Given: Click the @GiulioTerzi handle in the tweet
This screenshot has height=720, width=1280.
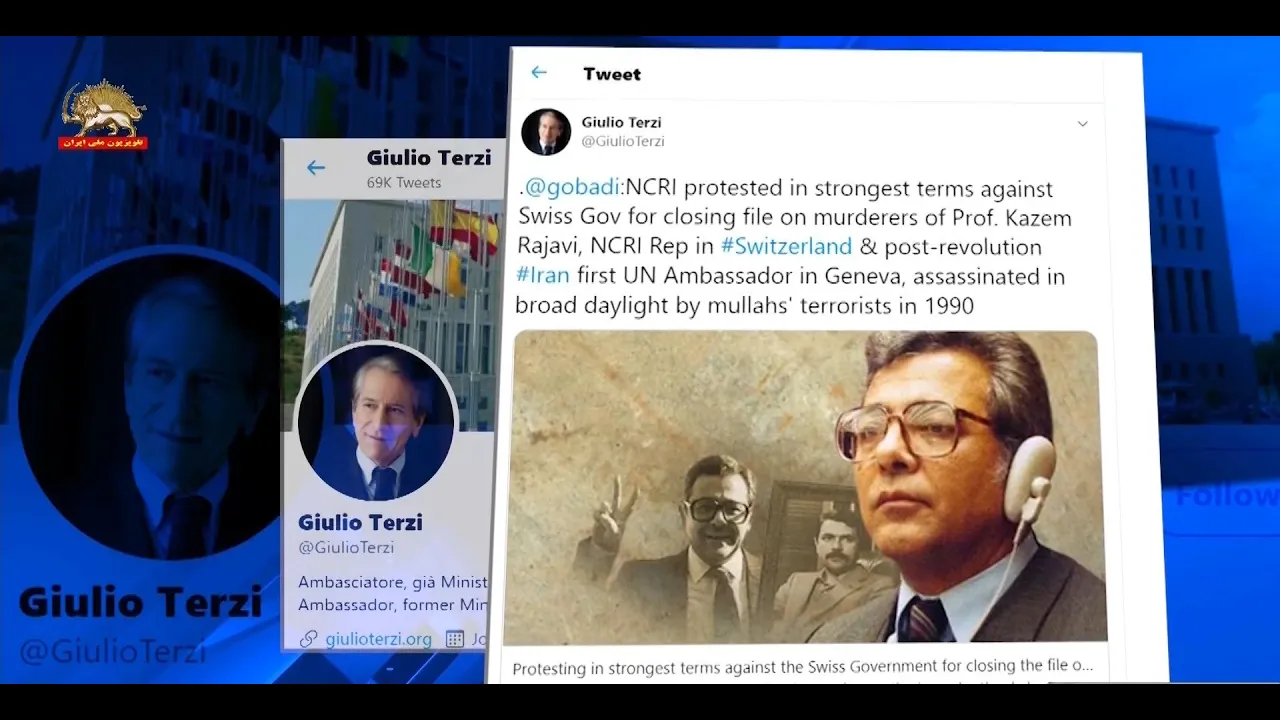Looking at the screenshot, I should tap(622, 141).
